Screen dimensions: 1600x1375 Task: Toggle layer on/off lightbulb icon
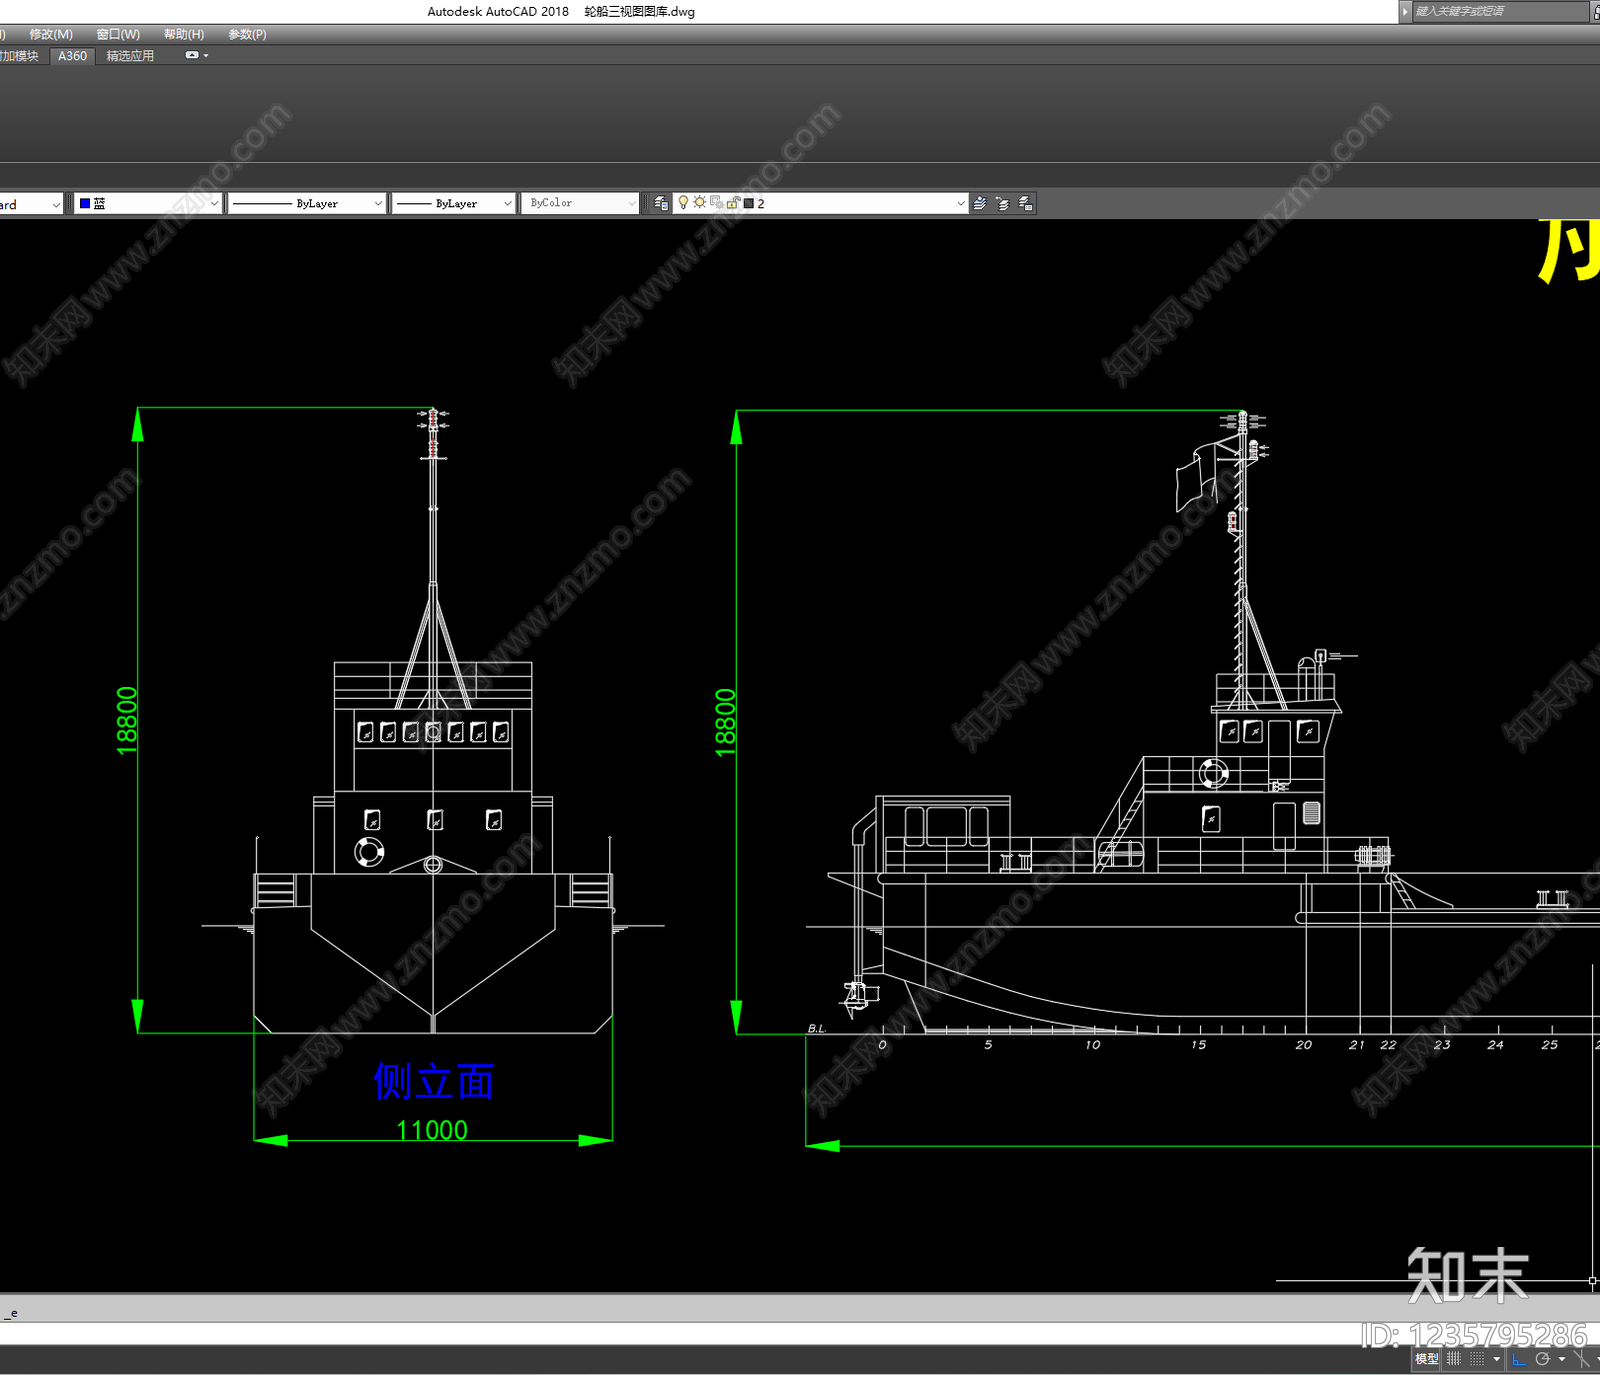[683, 203]
